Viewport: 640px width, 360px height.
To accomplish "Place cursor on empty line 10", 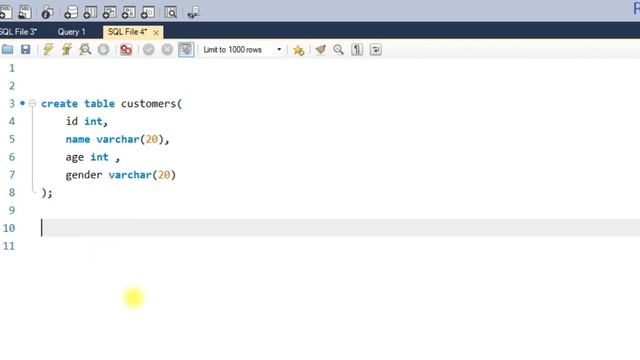I will point(340,228).
